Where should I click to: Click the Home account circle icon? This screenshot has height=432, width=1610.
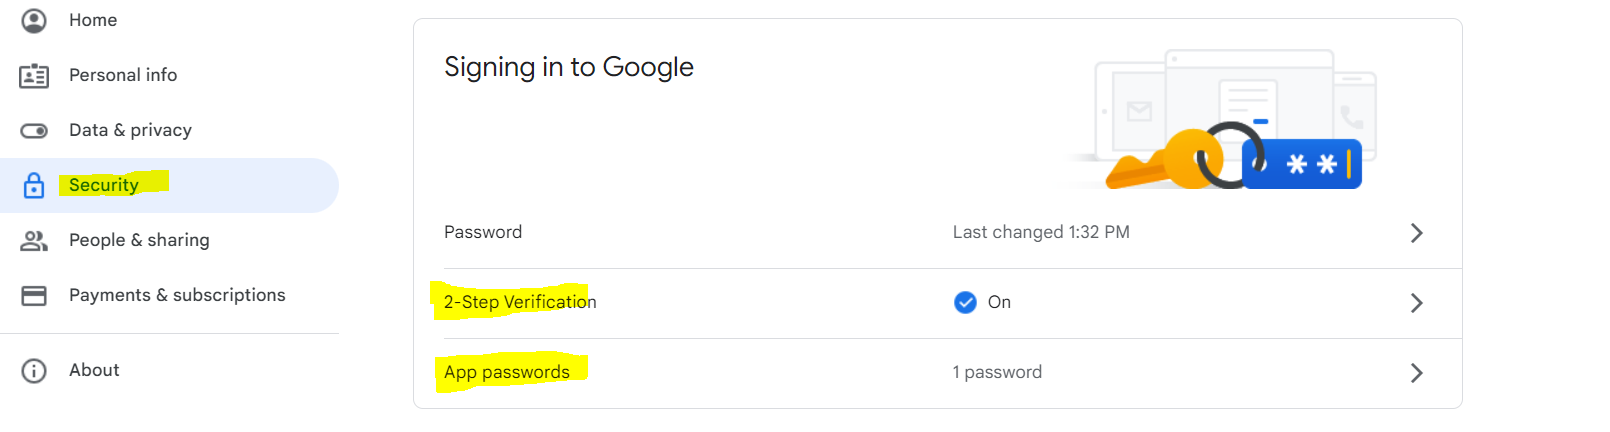click(34, 20)
